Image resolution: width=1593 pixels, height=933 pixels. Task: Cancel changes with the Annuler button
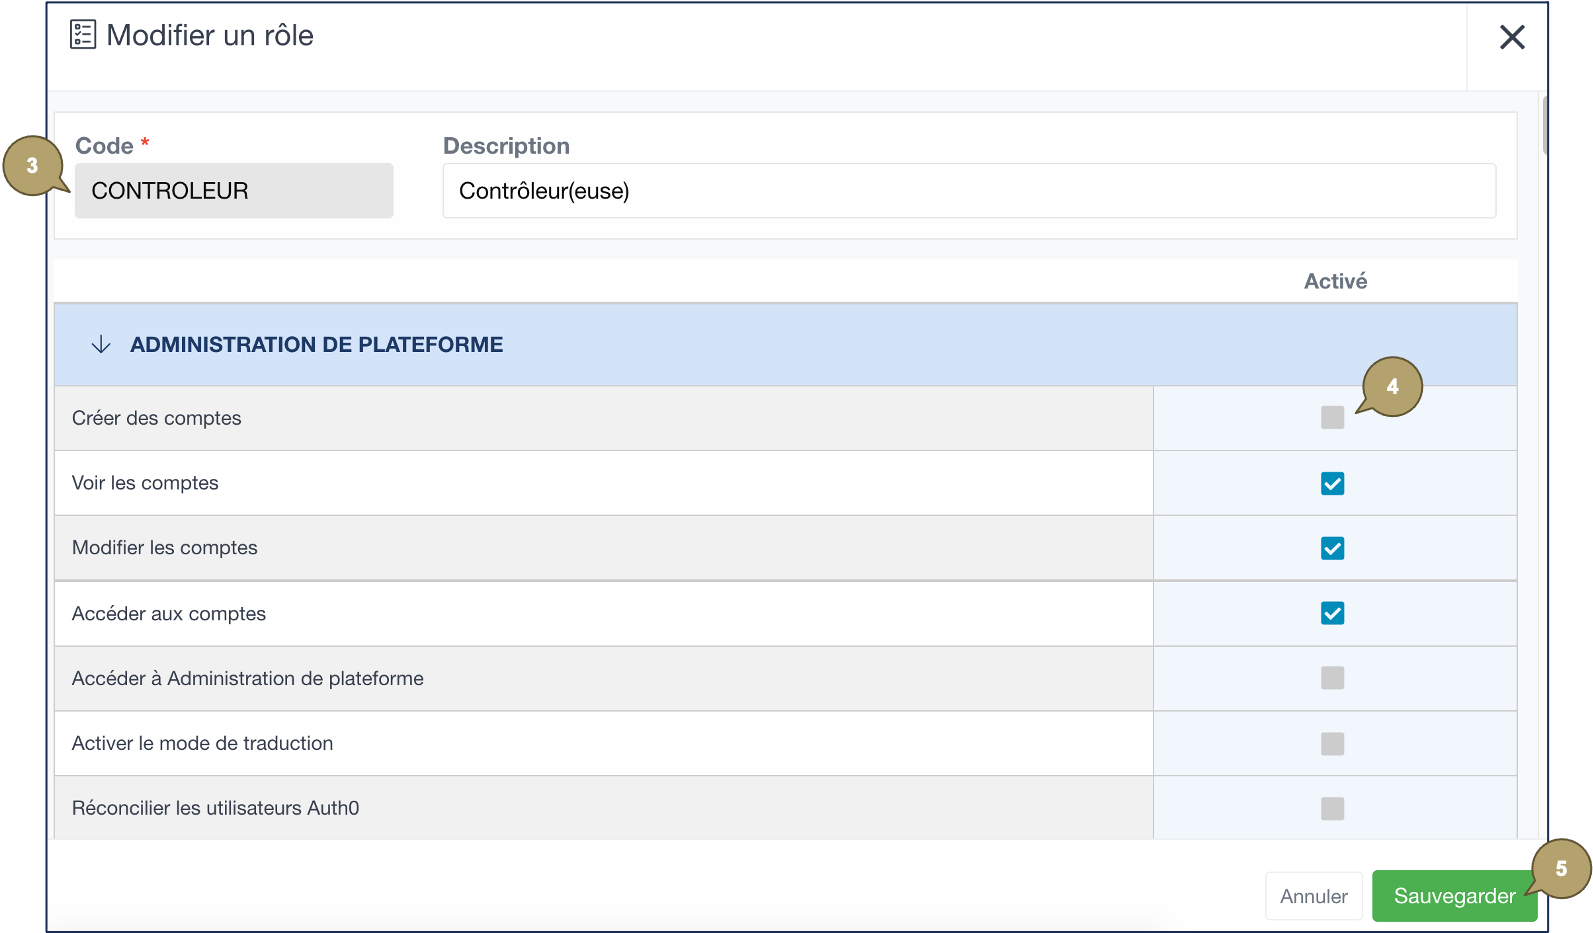click(x=1313, y=897)
